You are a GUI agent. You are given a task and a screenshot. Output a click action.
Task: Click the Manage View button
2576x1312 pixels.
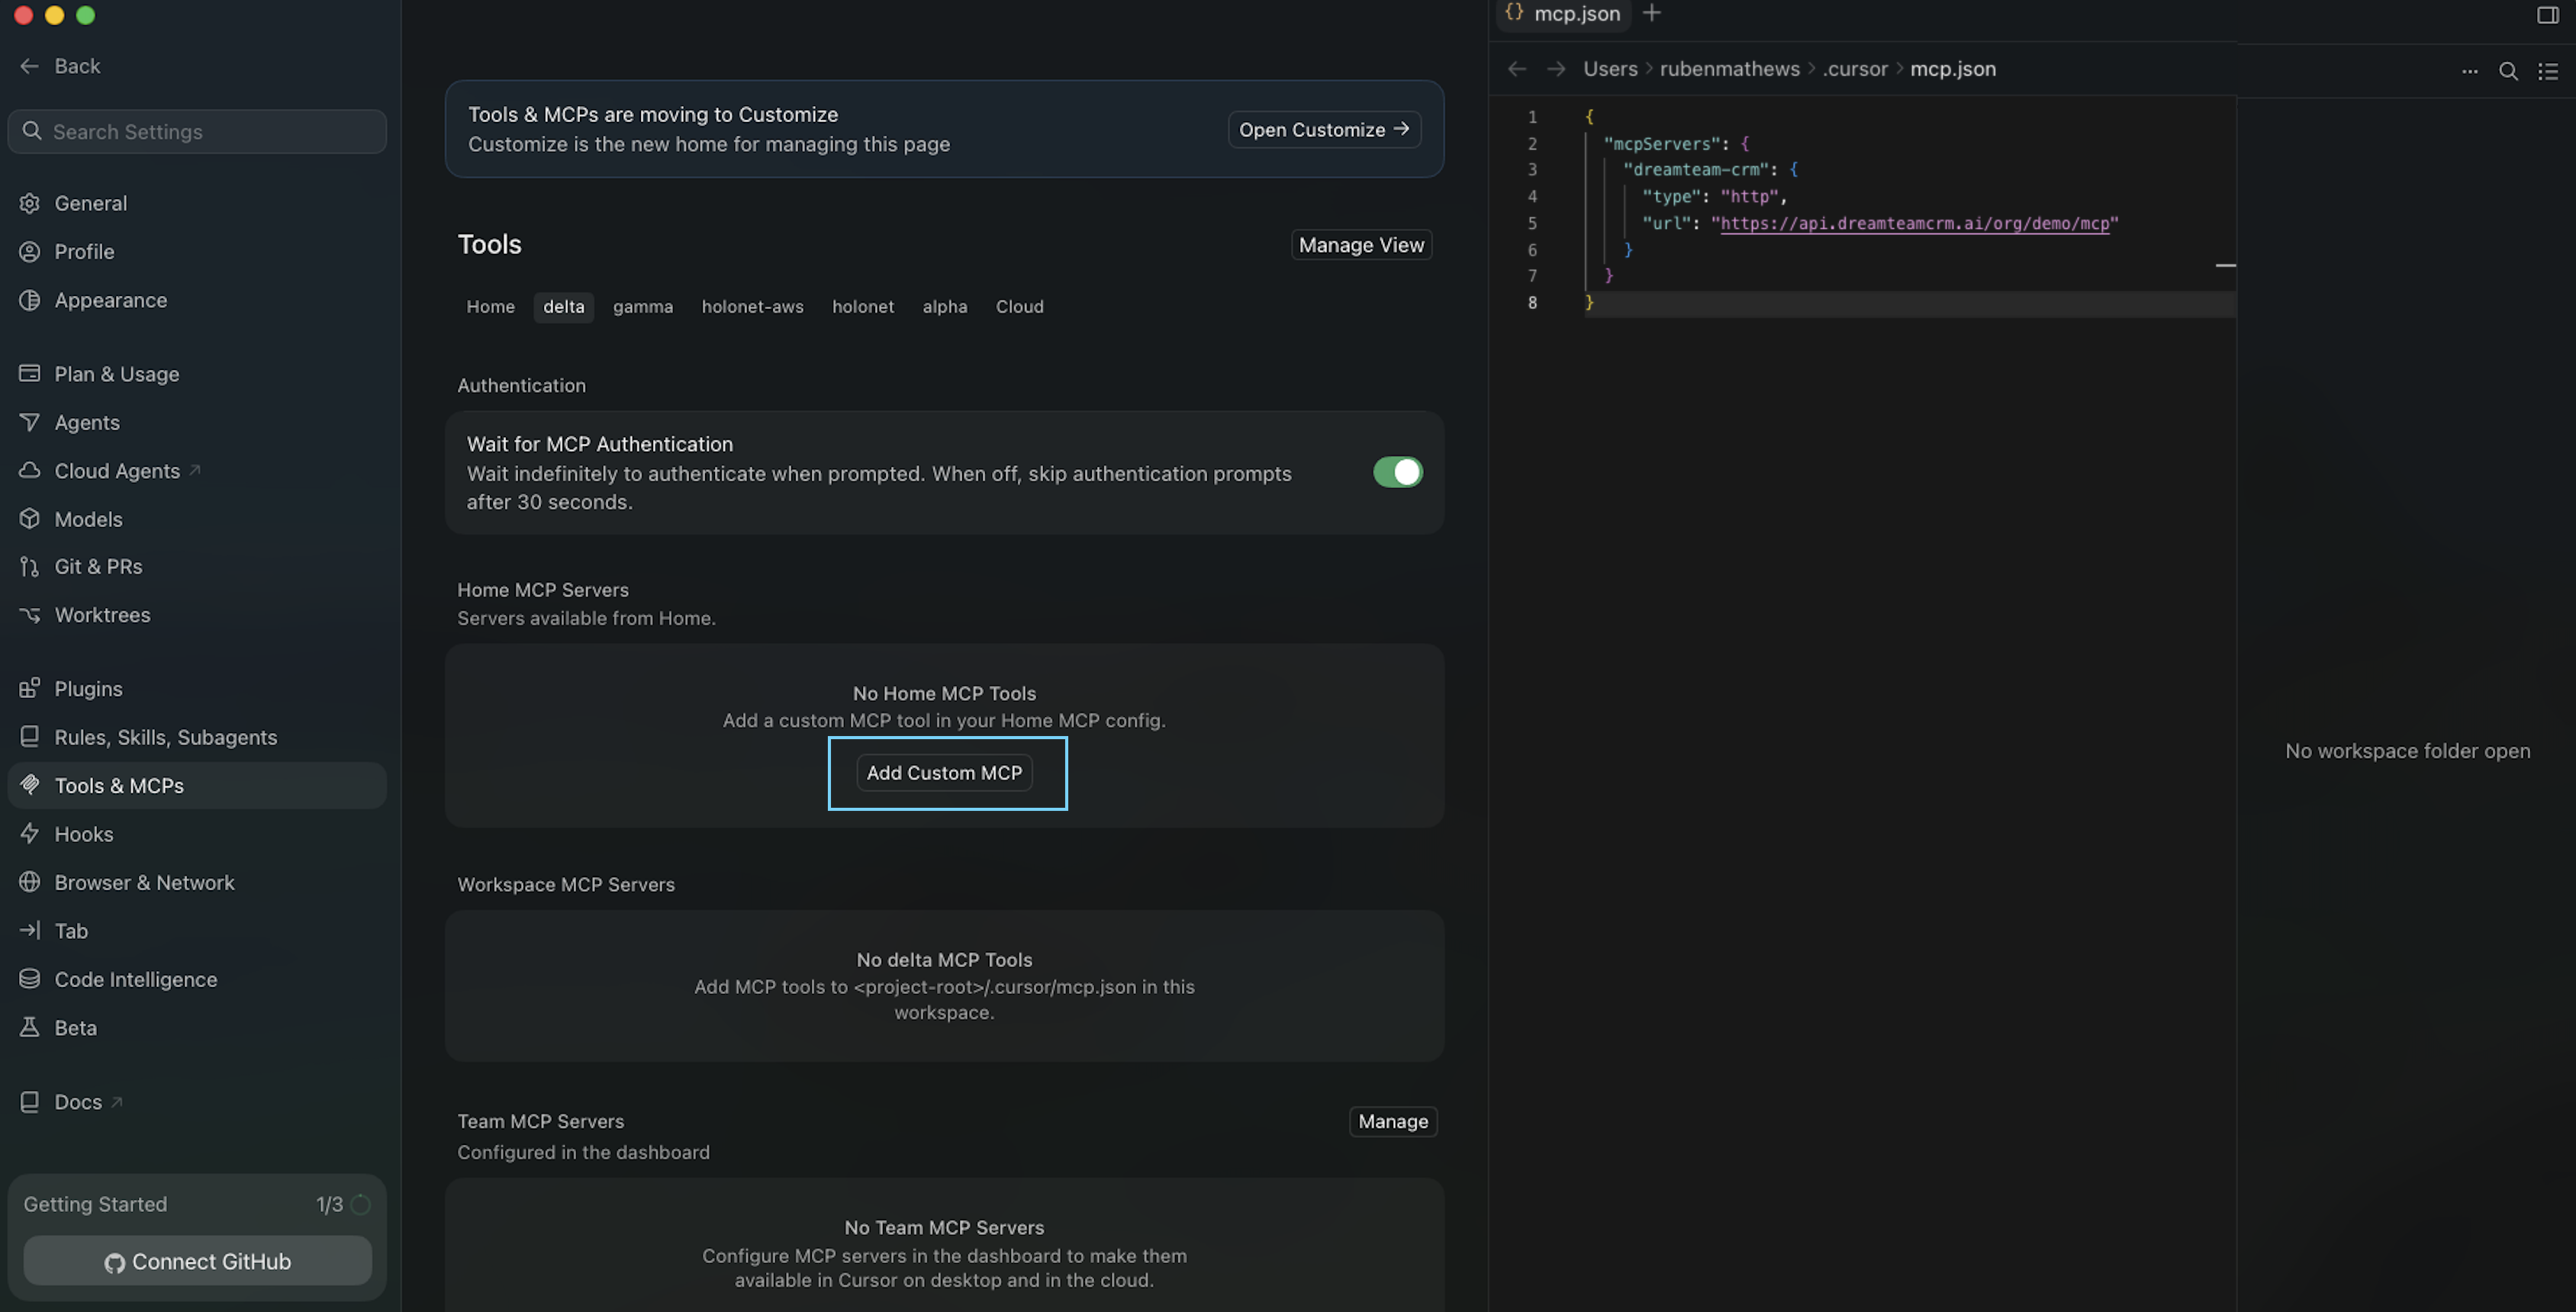(1361, 245)
